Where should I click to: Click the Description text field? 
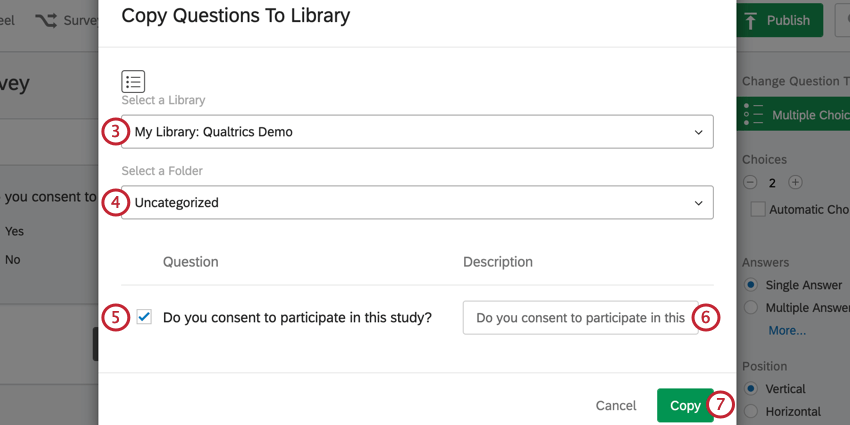pyautogui.click(x=580, y=318)
